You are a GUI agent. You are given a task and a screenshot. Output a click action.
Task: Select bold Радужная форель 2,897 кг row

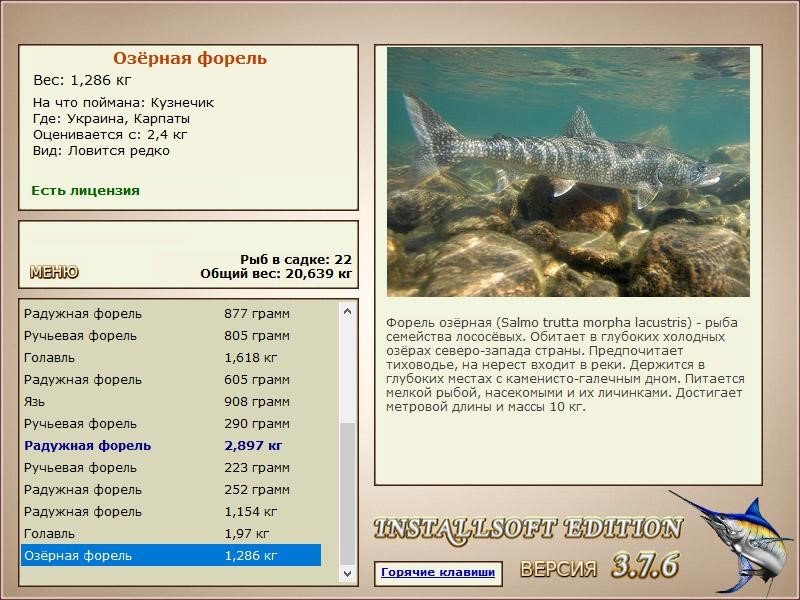point(171,445)
